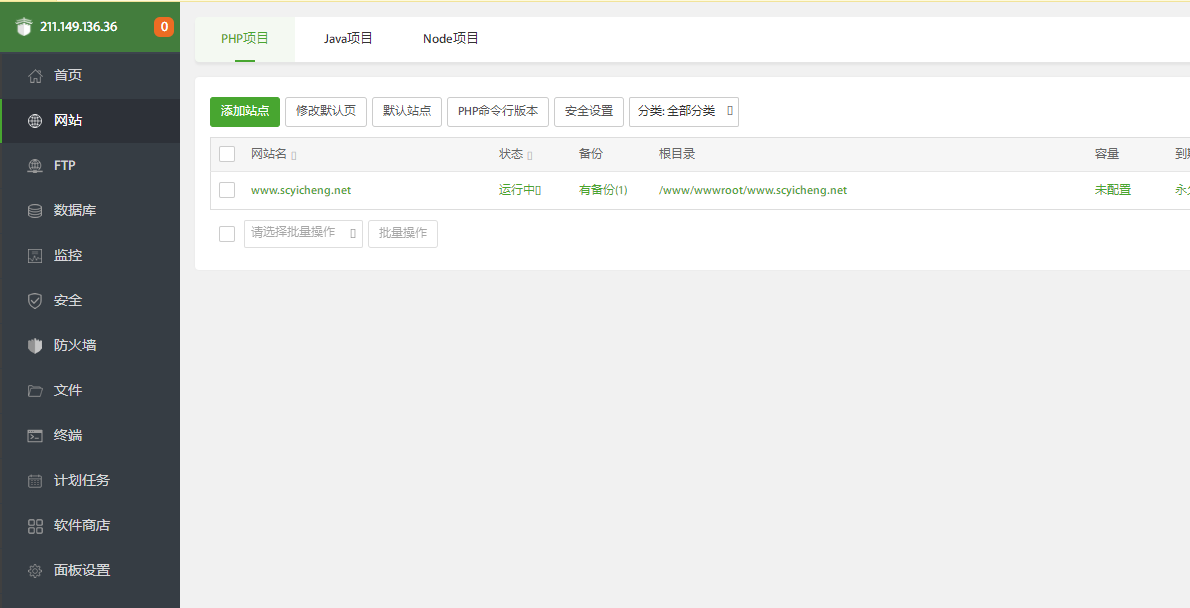The image size is (1190, 608).
Task: Open the 请选择批量操作 dropdown
Action: pyautogui.click(x=303, y=233)
